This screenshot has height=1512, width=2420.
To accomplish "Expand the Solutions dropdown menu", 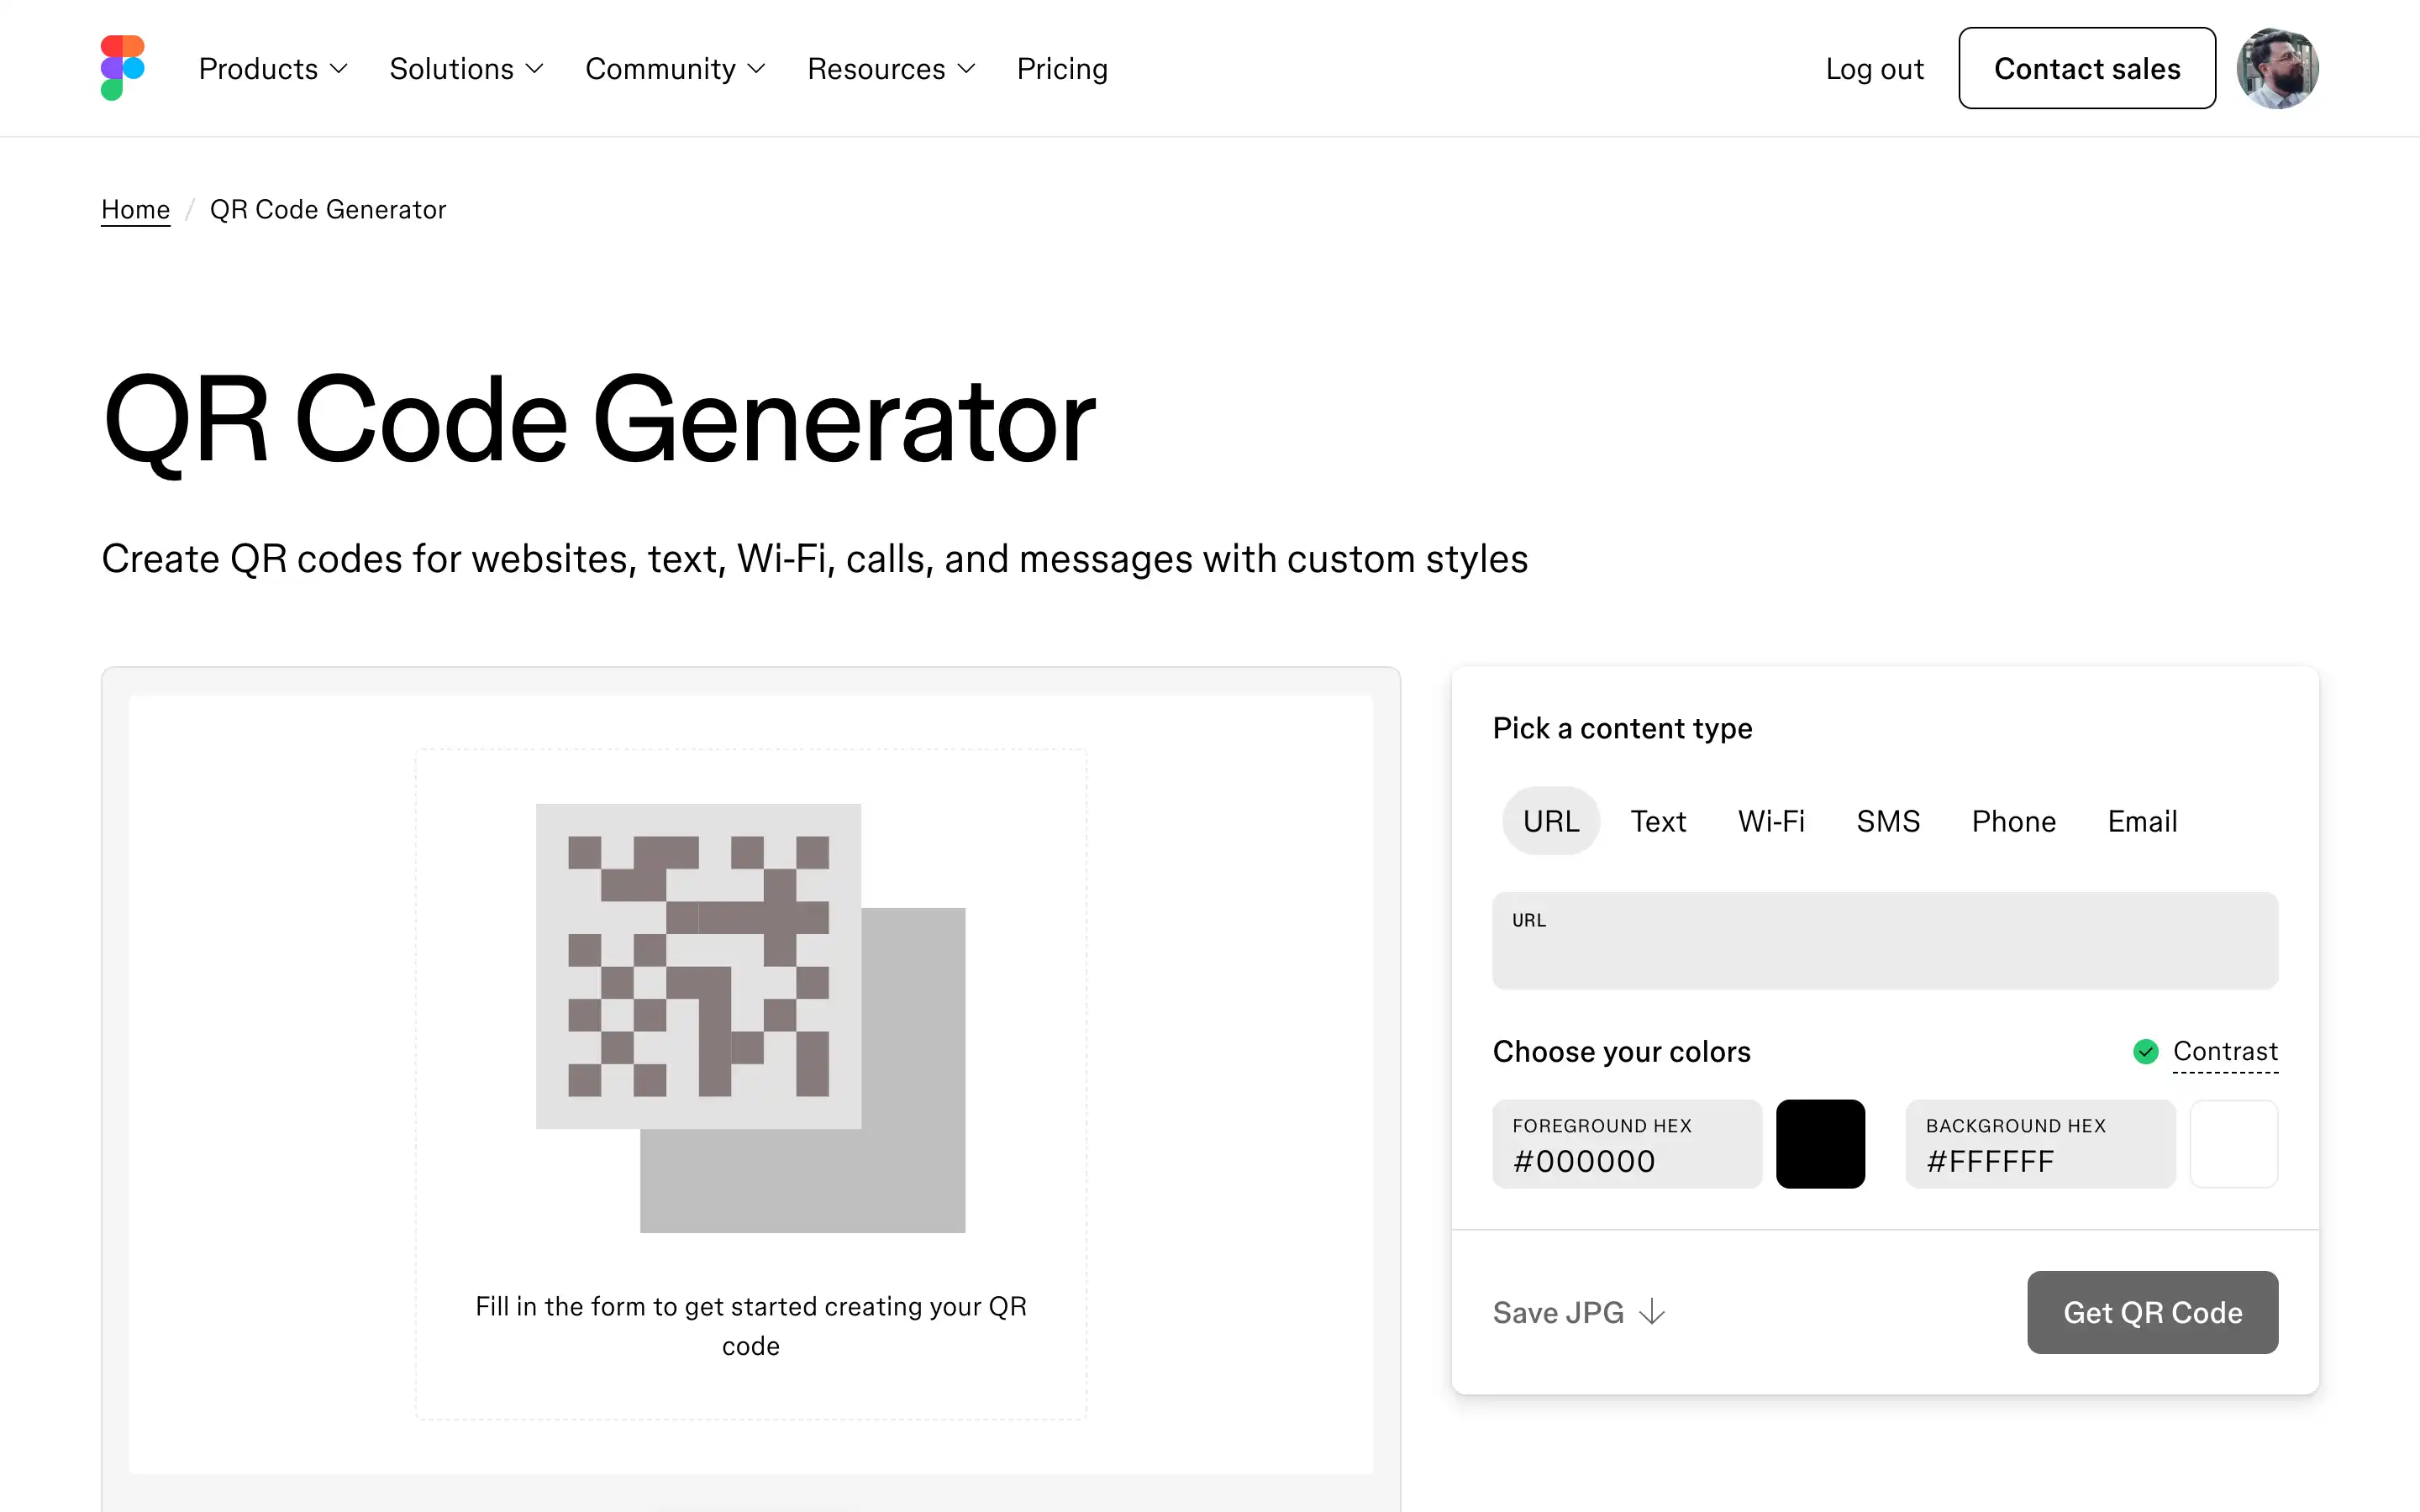I will click(x=466, y=68).
